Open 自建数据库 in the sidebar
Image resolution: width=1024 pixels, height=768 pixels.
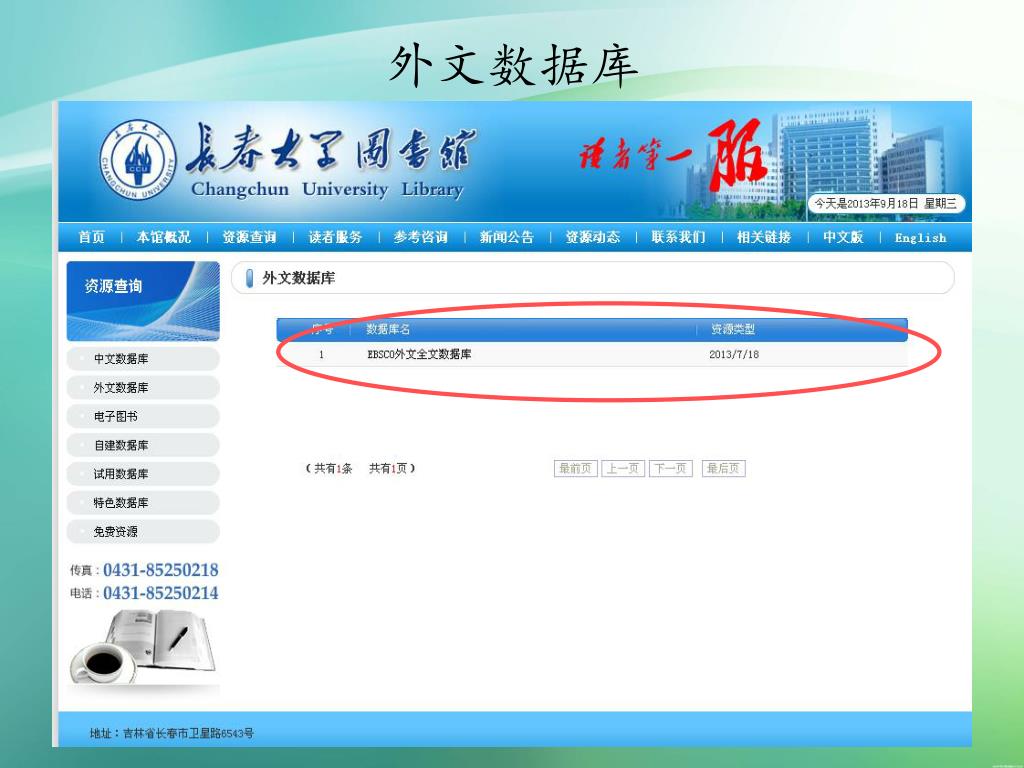pyautogui.click(x=143, y=445)
